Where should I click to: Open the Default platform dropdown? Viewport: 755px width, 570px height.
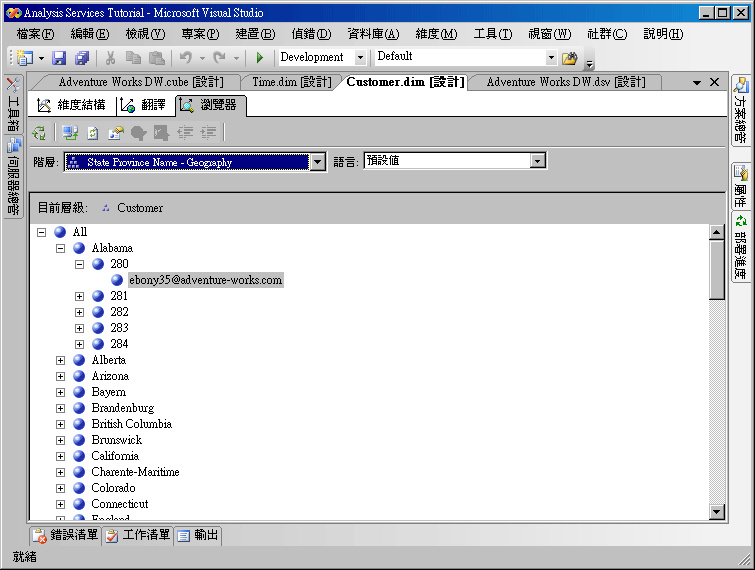551,58
